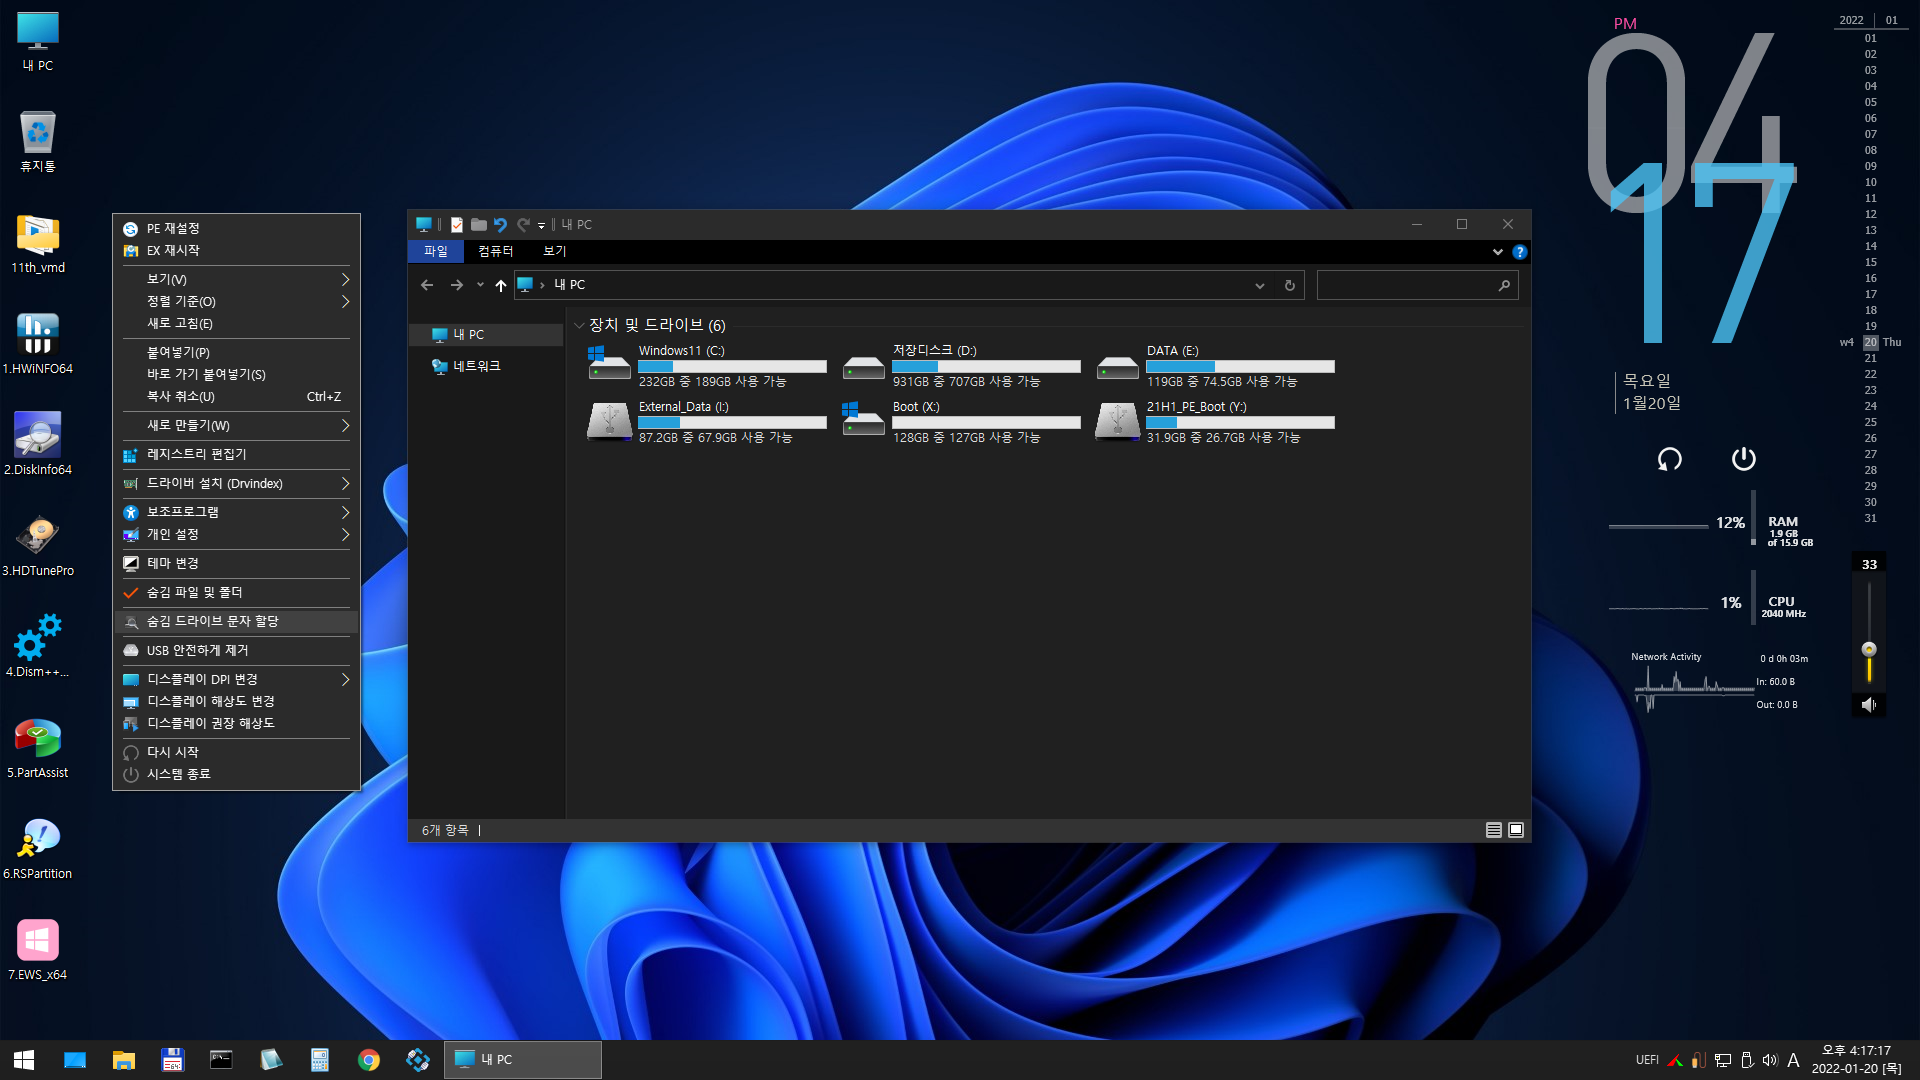The height and width of the screenshot is (1080, 1920).
Task: Click the new folder icon in title bar
Action: [479, 225]
